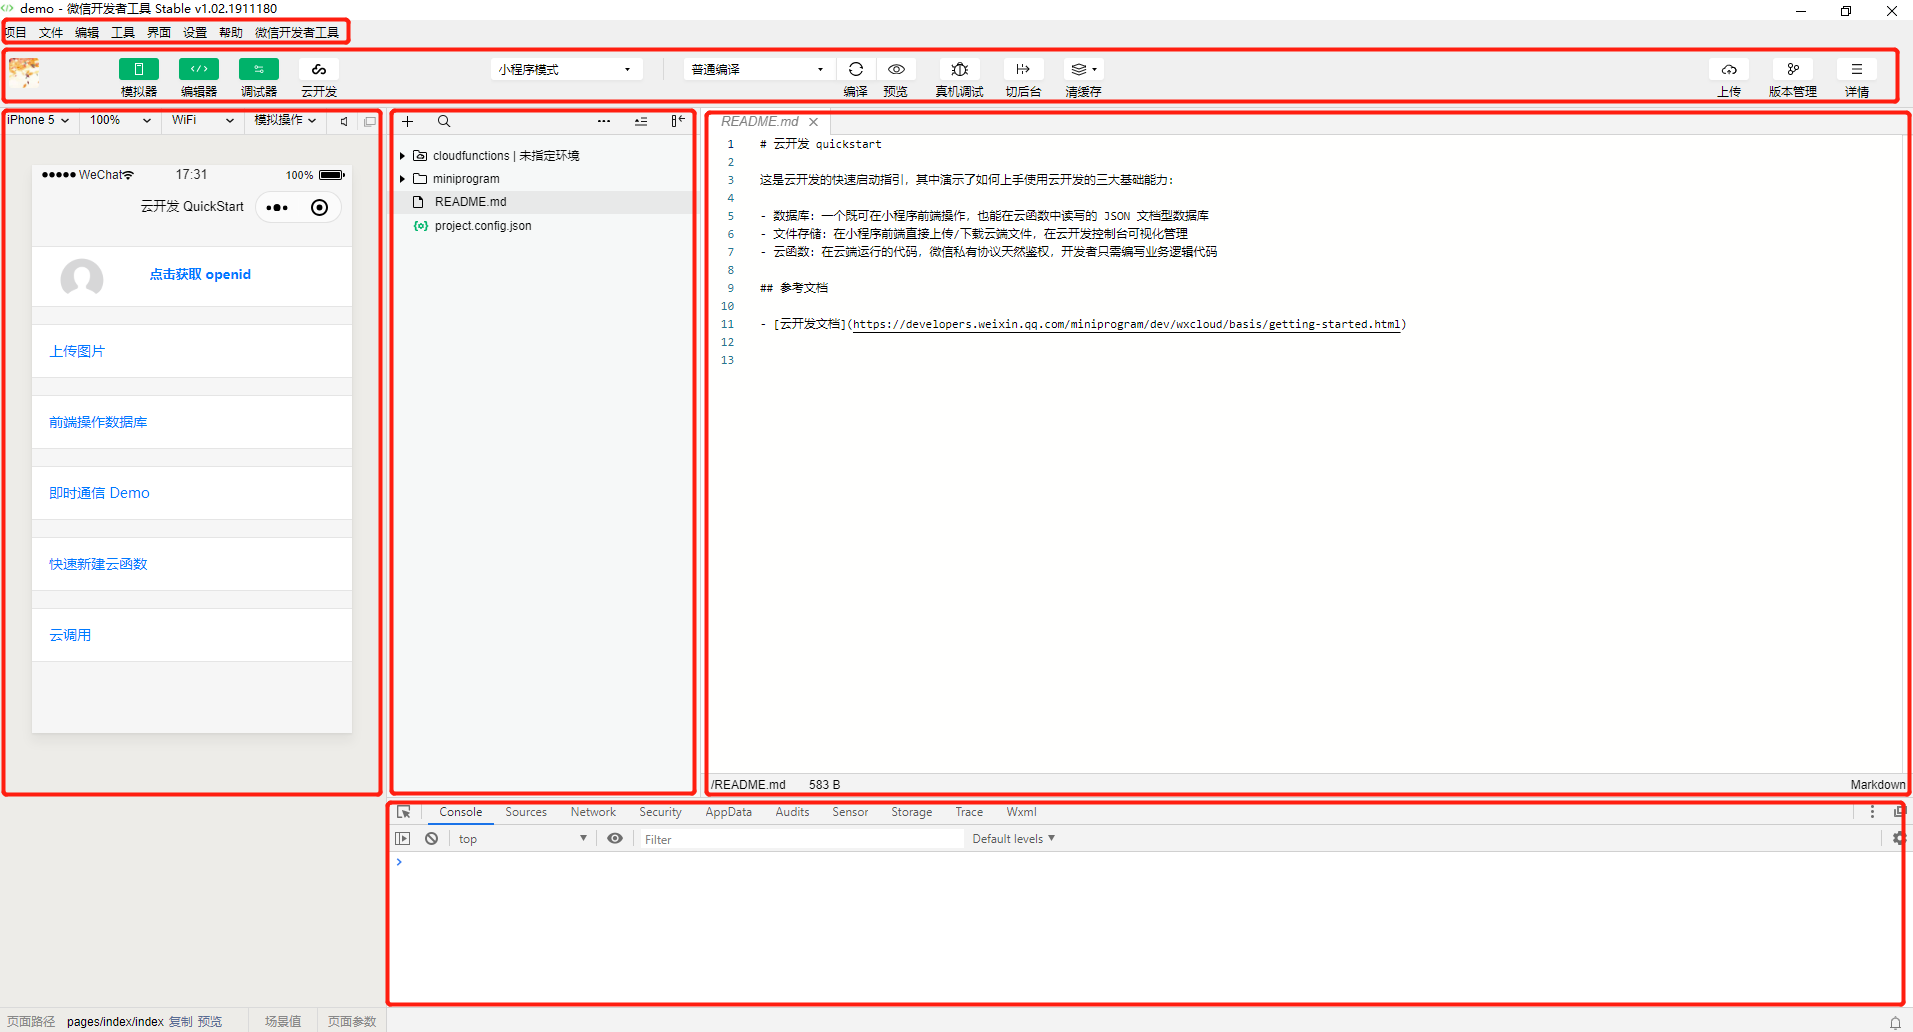Image resolution: width=1913 pixels, height=1032 pixels.
Task: Open the top context dropdown
Action: click(521, 839)
